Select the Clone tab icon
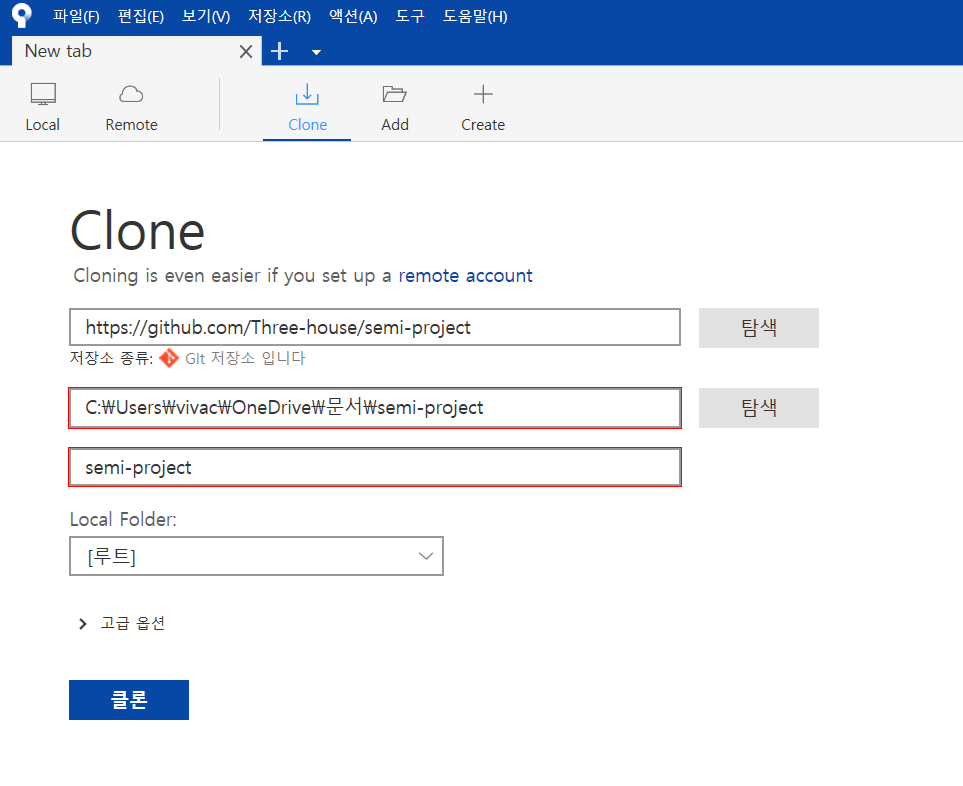 307,95
